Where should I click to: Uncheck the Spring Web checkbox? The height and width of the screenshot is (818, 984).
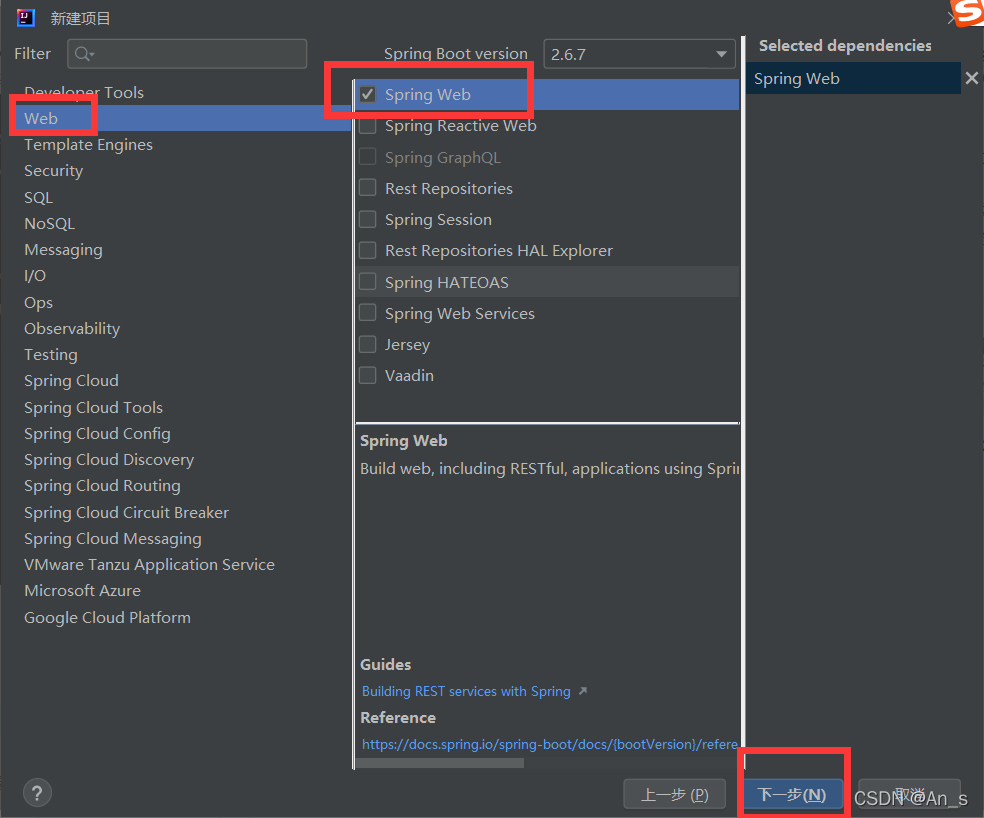tap(368, 94)
